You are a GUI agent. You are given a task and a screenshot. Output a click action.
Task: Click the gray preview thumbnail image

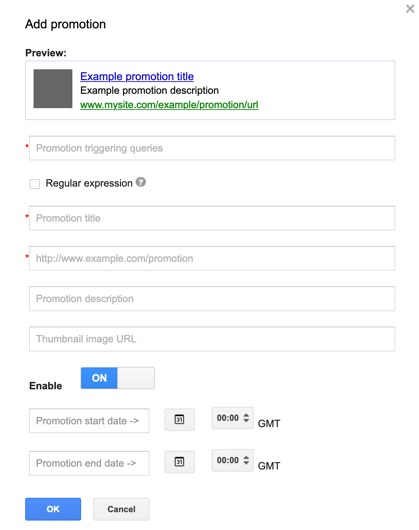pyautogui.click(x=53, y=89)
